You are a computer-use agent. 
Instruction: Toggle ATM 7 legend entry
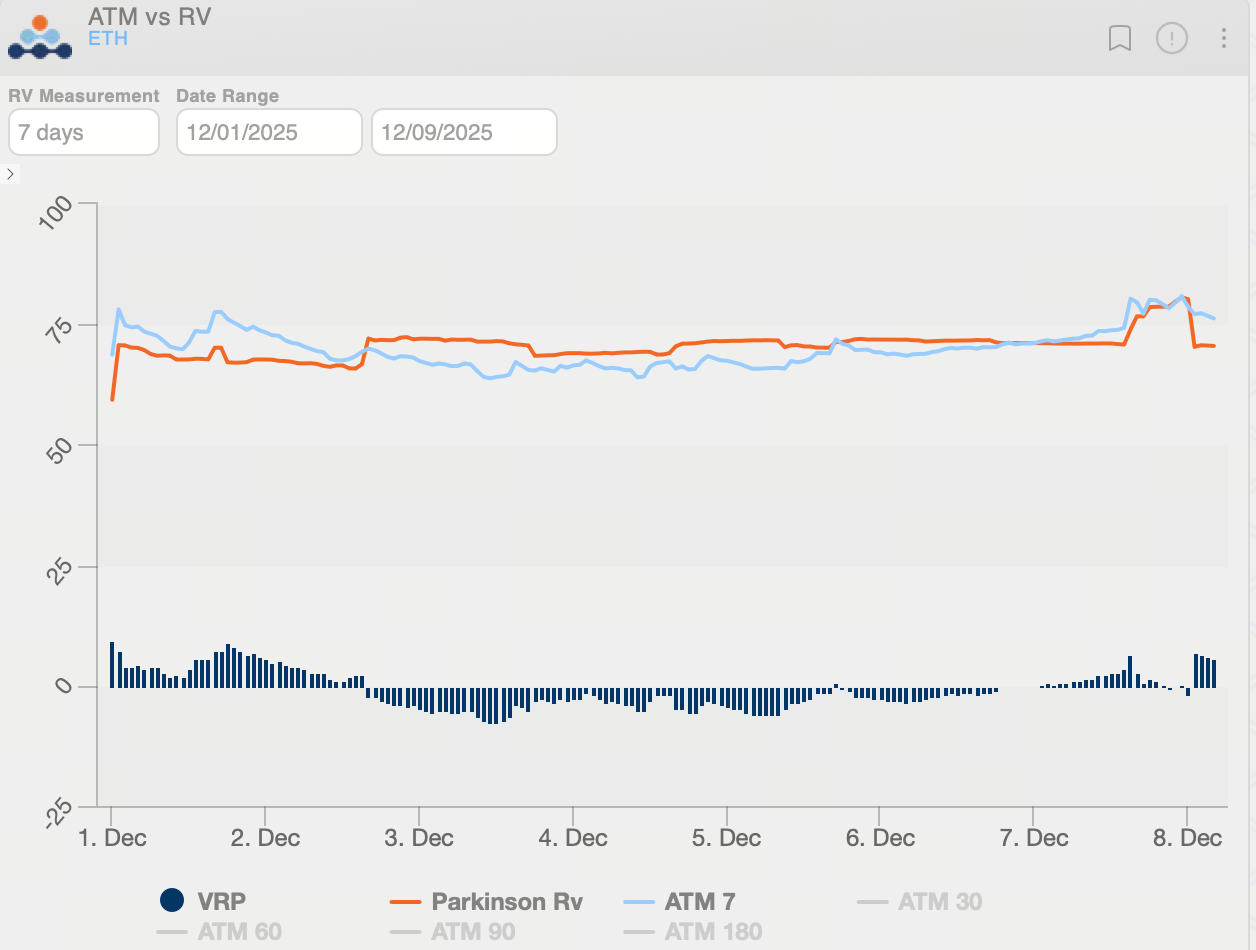(x=700, y=901)
